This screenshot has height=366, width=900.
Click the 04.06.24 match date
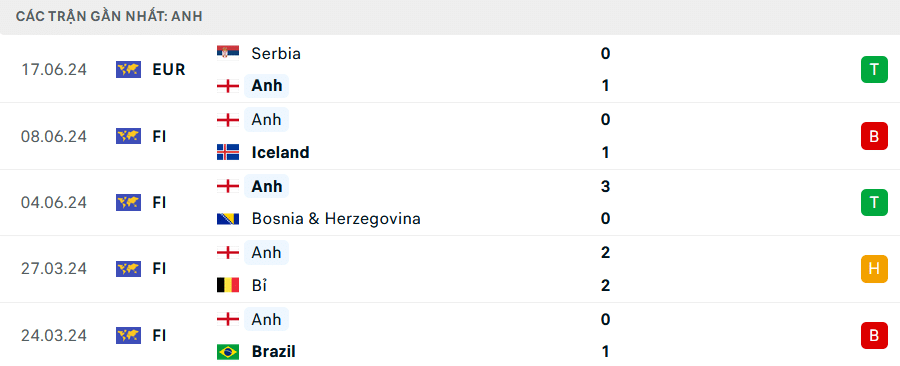[x=54, y=203]
